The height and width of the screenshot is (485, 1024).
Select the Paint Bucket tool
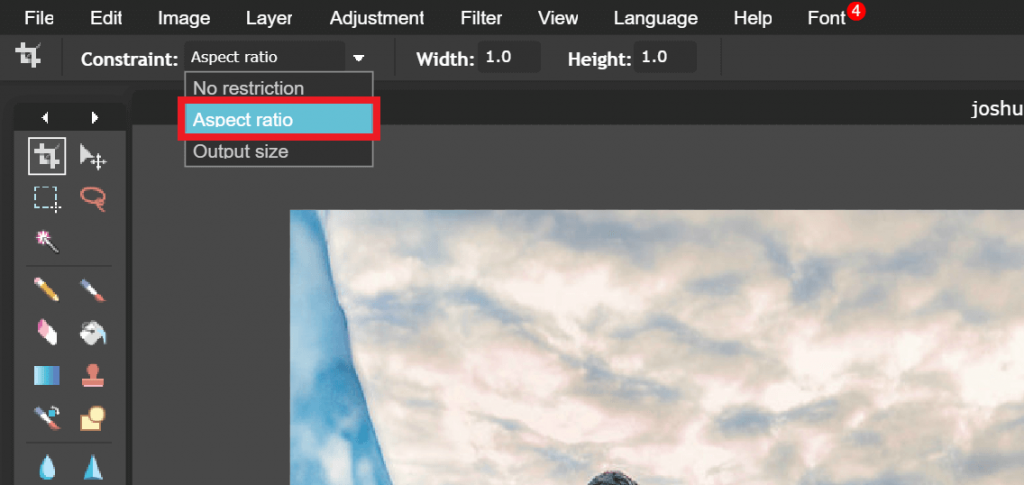(x=93, y=332)
